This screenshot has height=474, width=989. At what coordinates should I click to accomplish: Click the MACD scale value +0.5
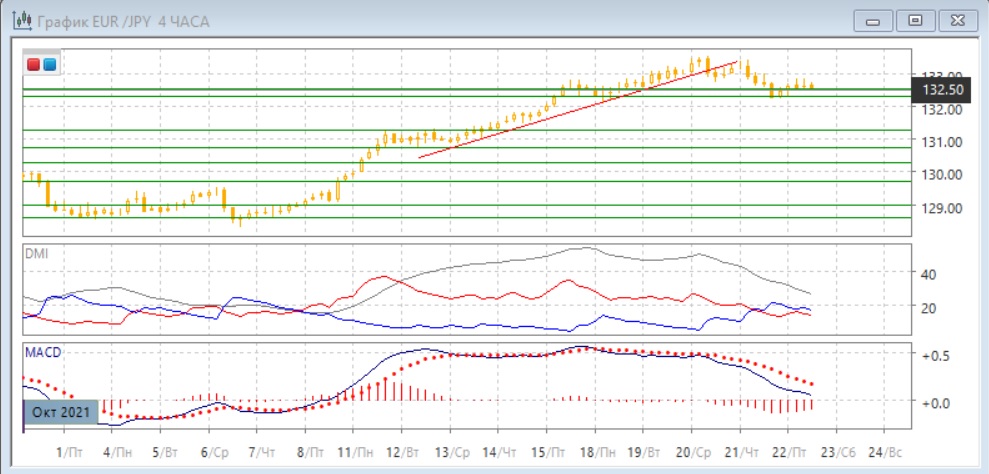[934, 357]
